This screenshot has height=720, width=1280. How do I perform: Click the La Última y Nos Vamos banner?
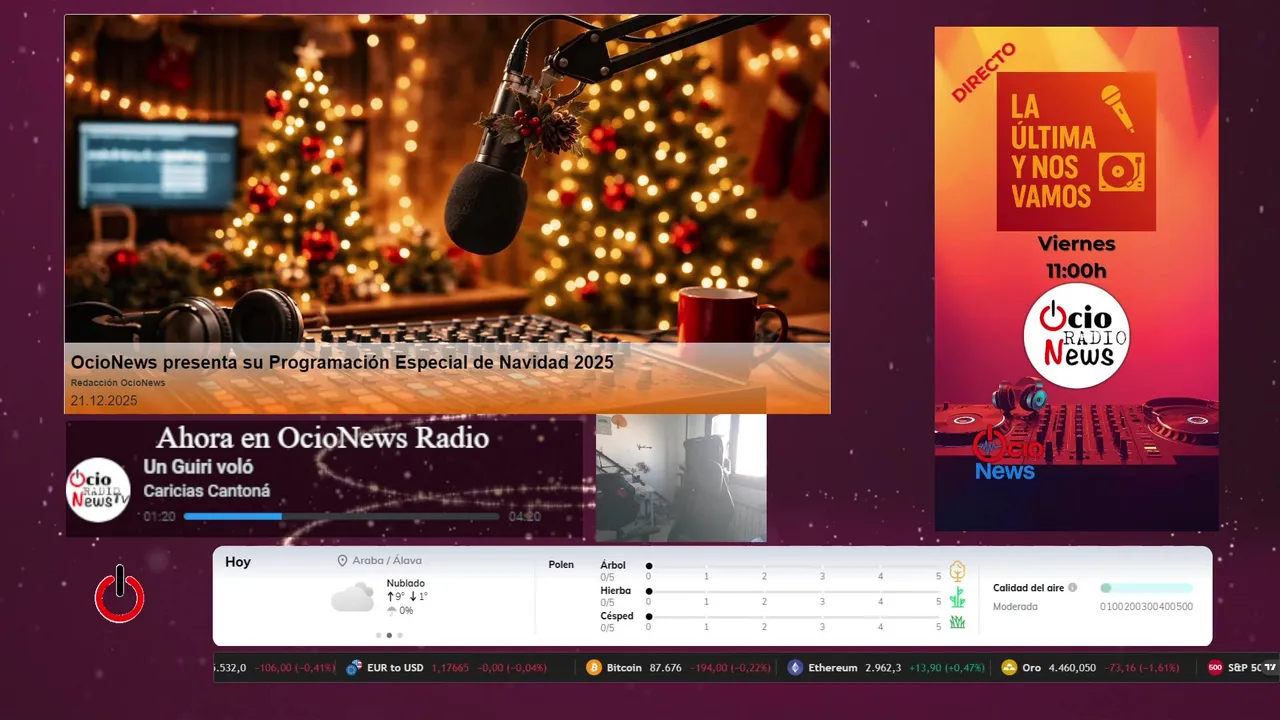tap(1076, 151)
